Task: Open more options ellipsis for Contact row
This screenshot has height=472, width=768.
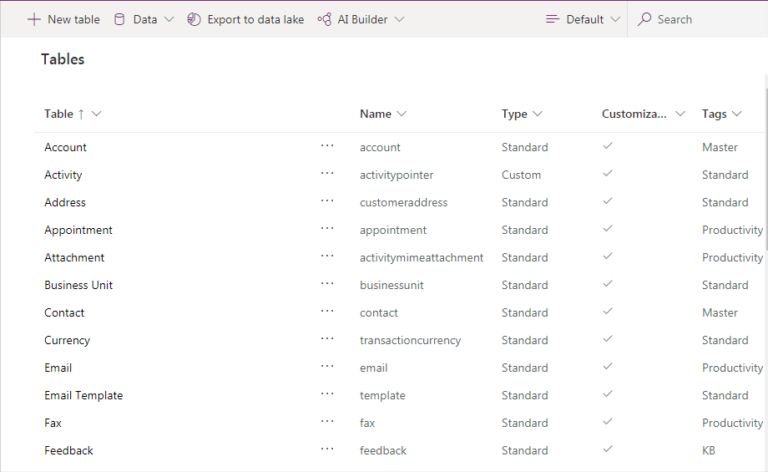Action: pyautogui.click(x=328, y=312)
